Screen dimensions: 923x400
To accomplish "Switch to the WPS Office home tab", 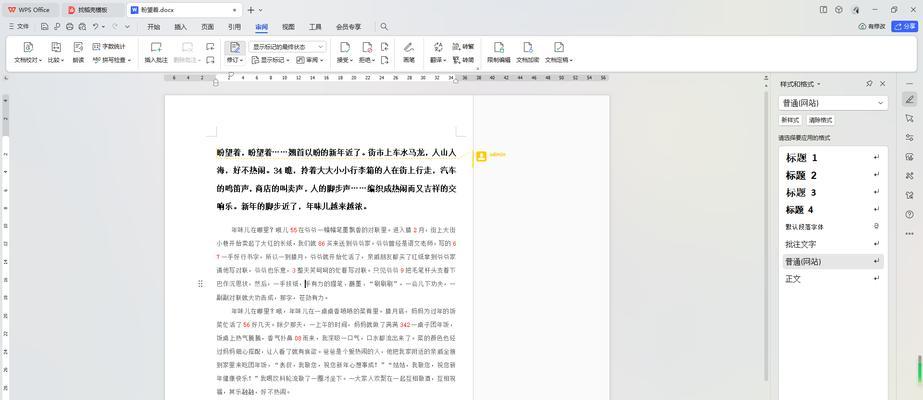I will [29, 10].
